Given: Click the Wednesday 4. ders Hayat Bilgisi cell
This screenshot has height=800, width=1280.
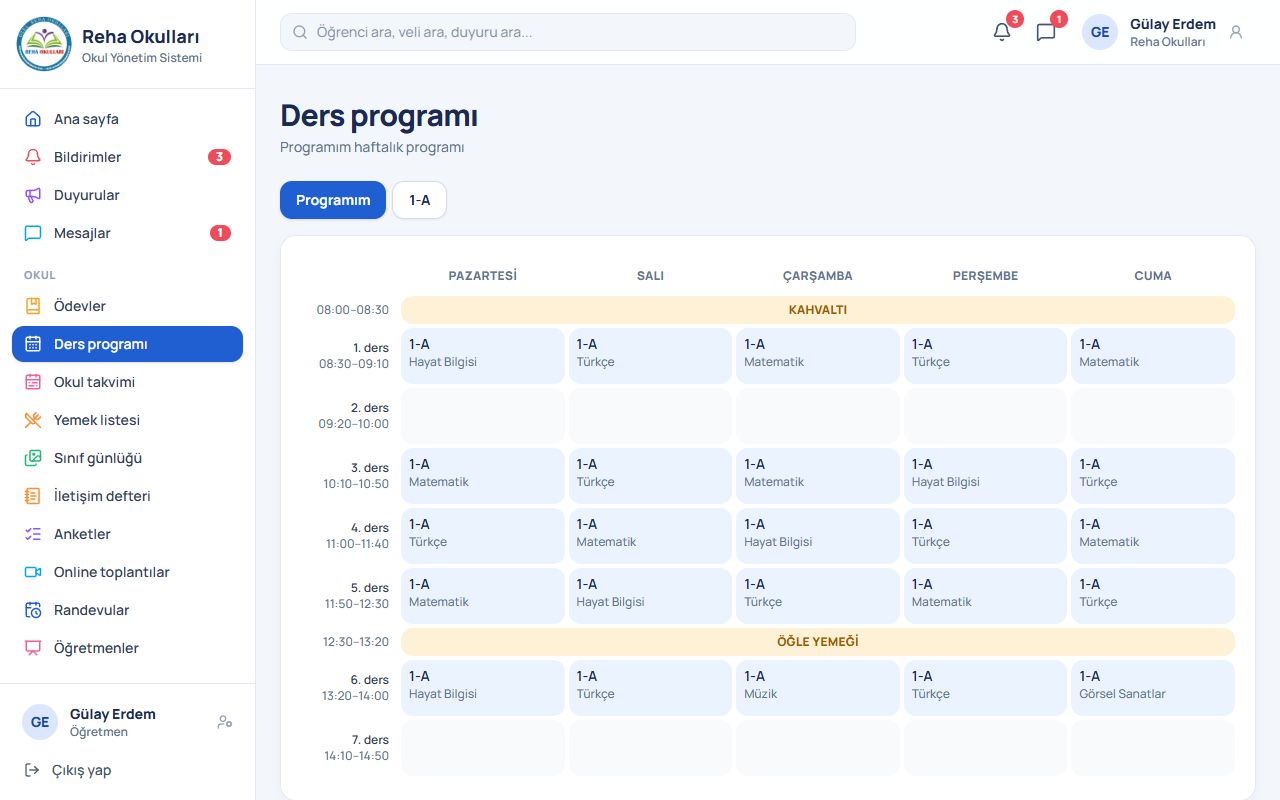Looking at the screenshot, I should (818, 536).
